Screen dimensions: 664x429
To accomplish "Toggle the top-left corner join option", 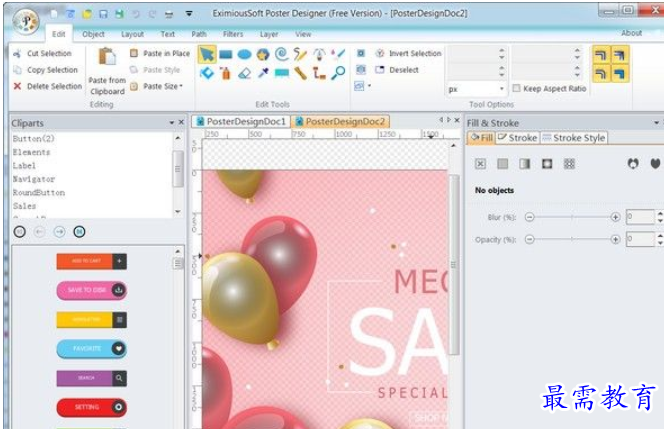I will coord(601,55).
